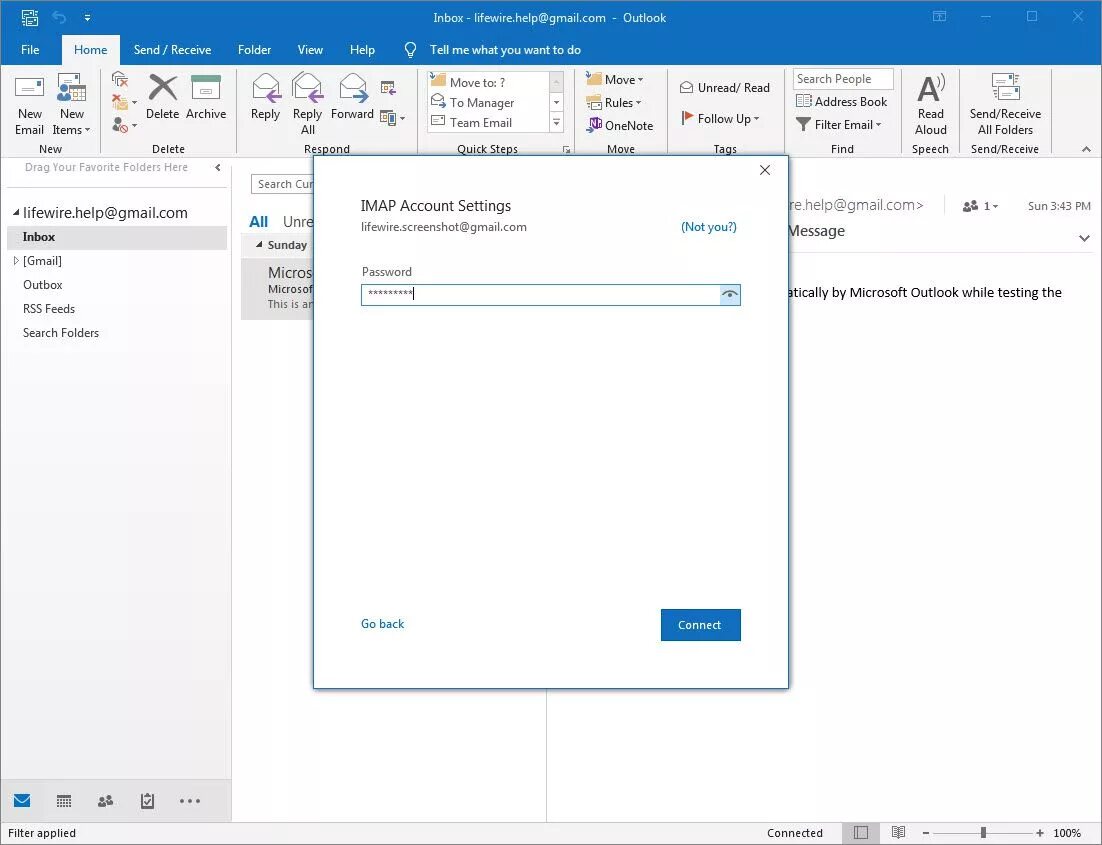1102x845 pixels.
Task: Select the To Manager quick step
Action: coord(488,103)
